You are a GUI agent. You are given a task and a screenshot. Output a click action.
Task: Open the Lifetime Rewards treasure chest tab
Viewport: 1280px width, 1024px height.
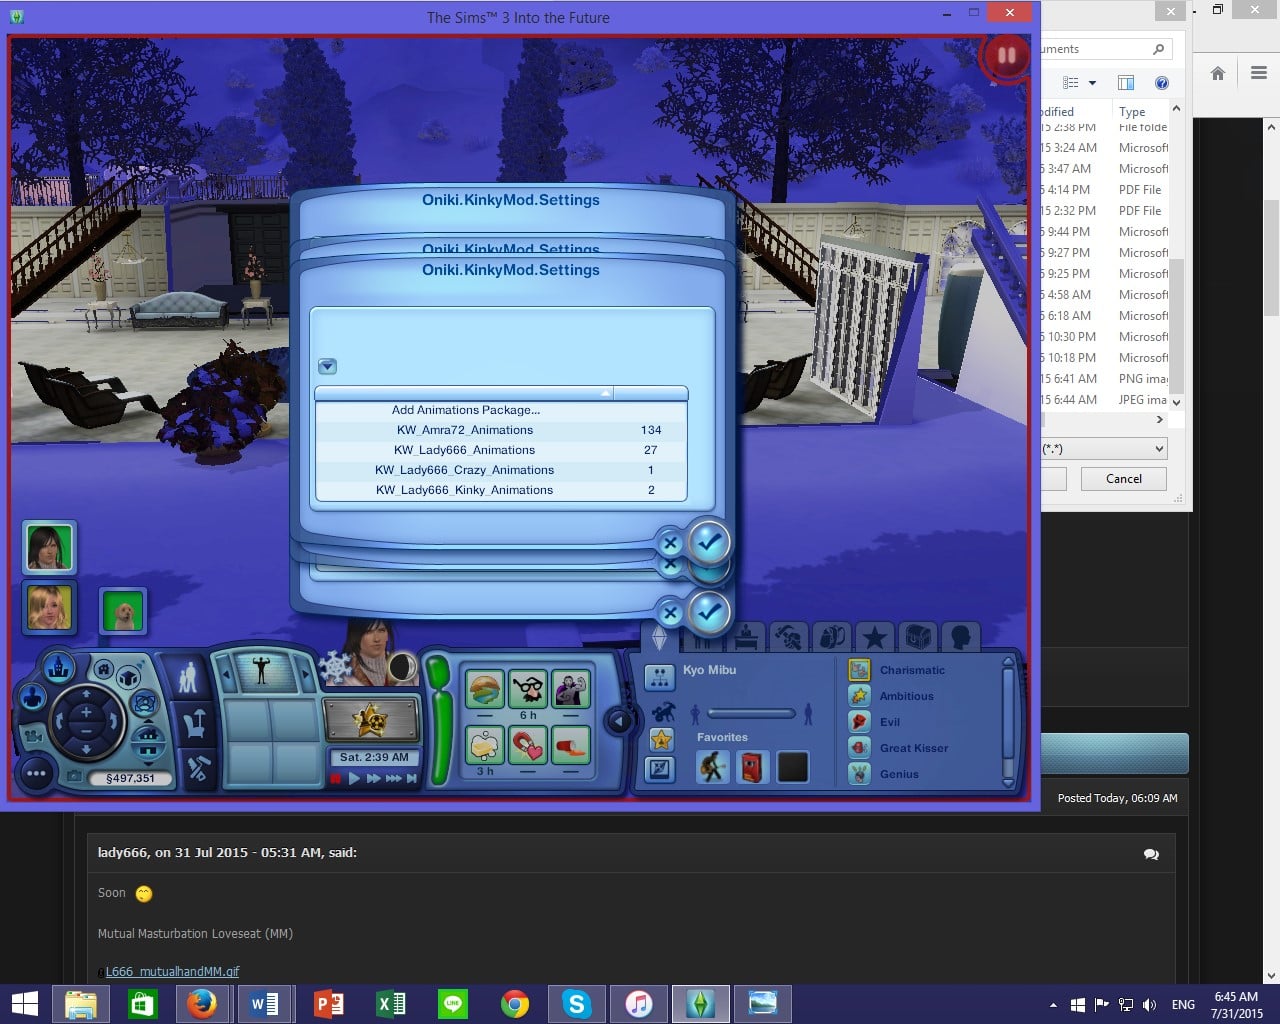pos(917,637)
